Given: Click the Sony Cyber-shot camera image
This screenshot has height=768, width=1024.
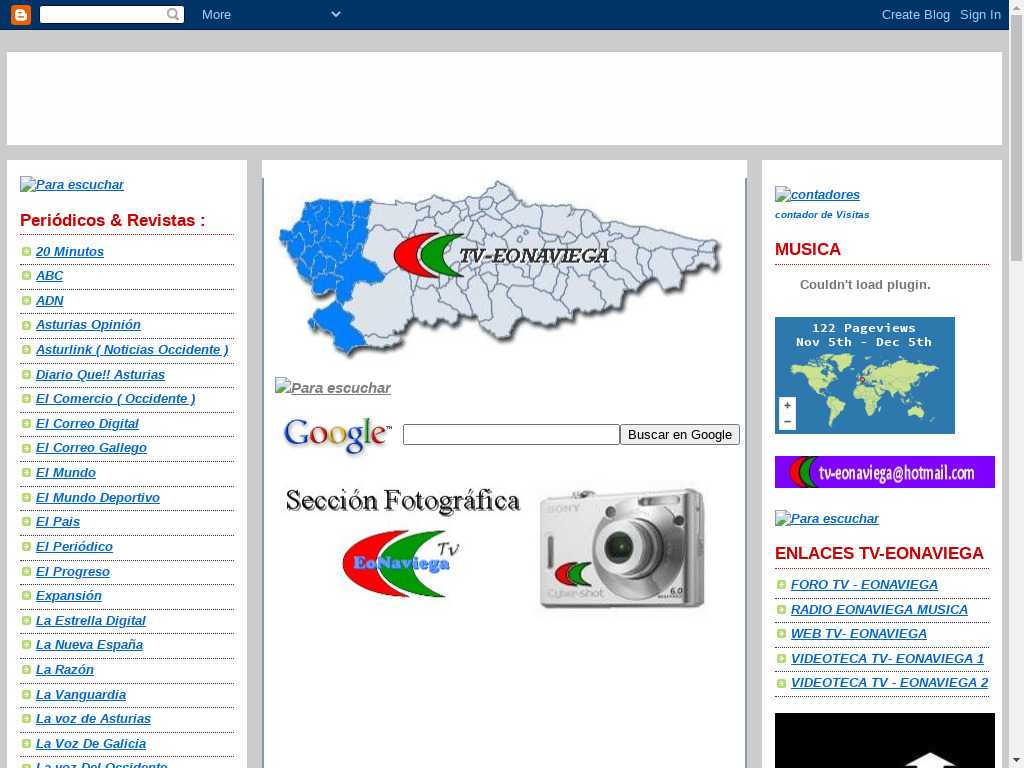Looking at the screenshot, I should tap(622, 549).
